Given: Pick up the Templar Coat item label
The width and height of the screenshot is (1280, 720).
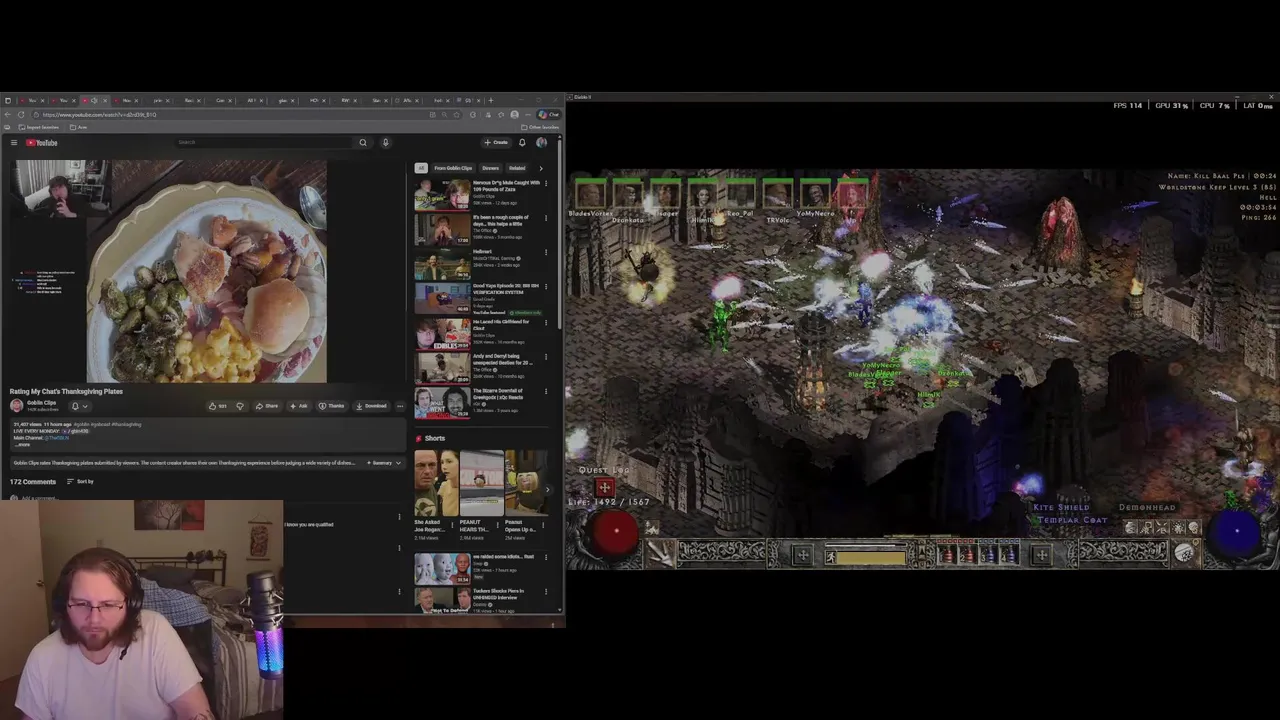Looking at the screenshot, I should click(1073, 520).
